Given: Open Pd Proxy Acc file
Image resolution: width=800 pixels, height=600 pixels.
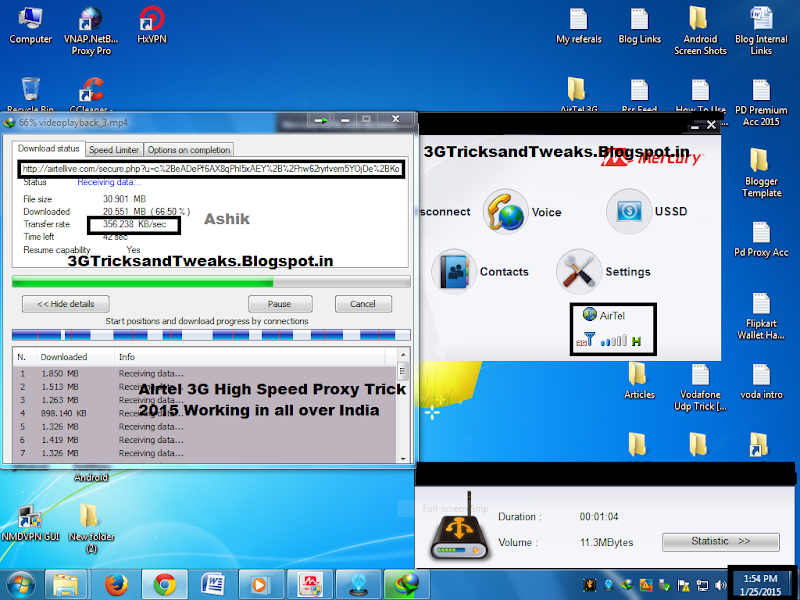Looking at the screenshot, I should point(761,239).
